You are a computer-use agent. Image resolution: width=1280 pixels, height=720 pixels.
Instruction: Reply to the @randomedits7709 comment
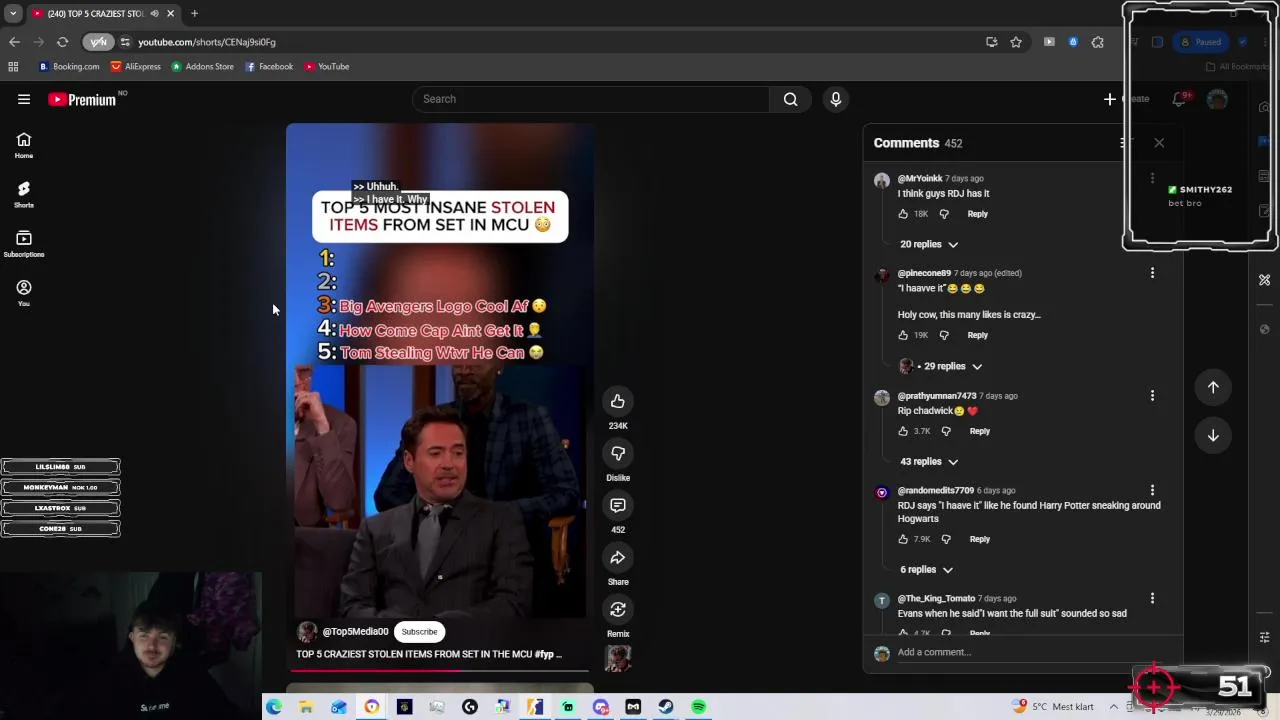(x=979, y=539)
